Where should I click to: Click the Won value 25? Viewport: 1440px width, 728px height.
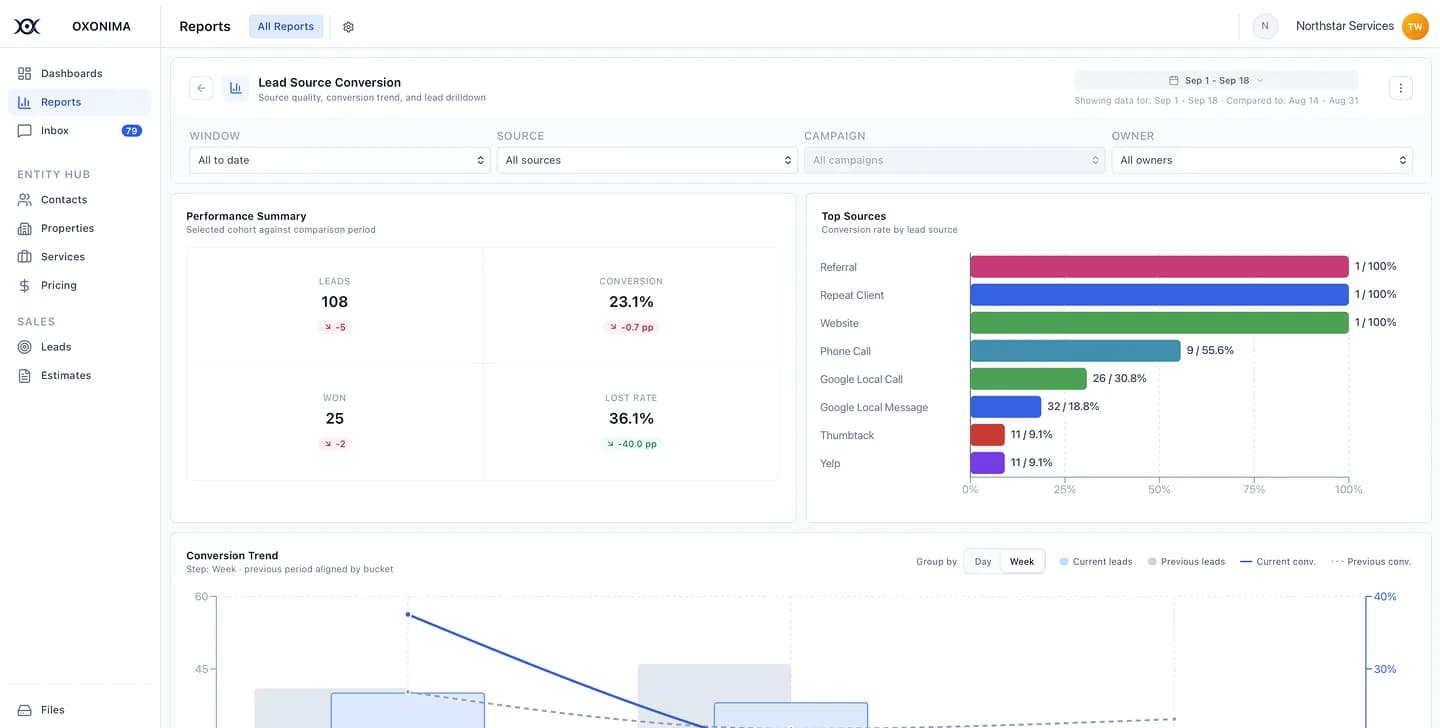tap(334, 418)
